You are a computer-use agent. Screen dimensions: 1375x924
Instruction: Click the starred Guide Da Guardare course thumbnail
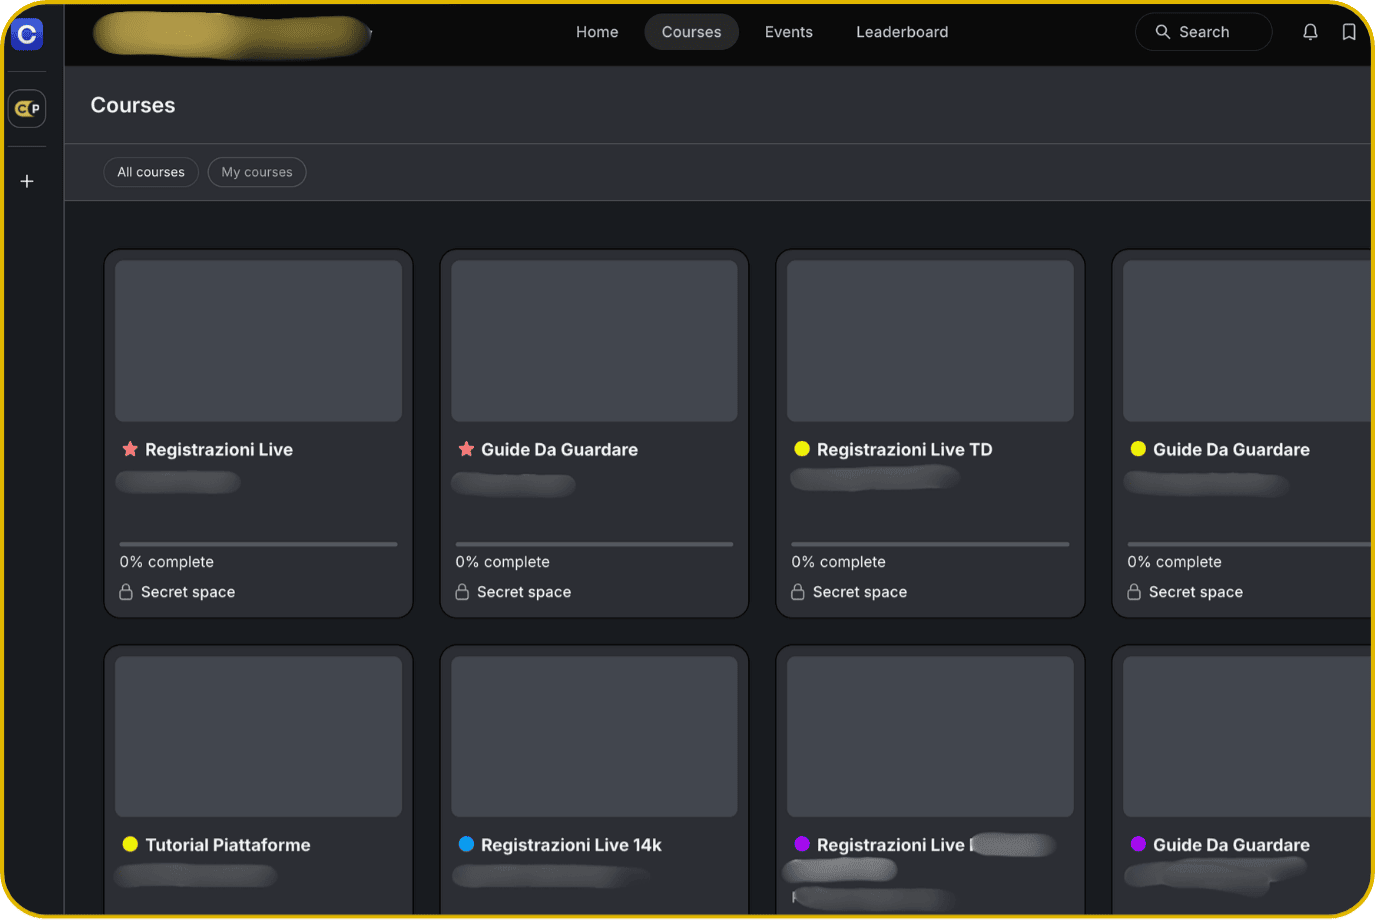595,341
